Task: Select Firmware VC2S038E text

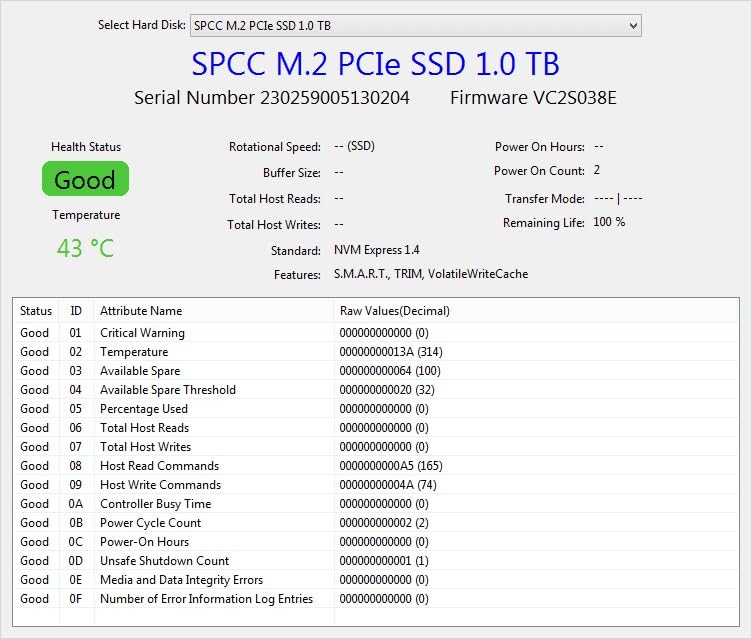Action: 533,98
